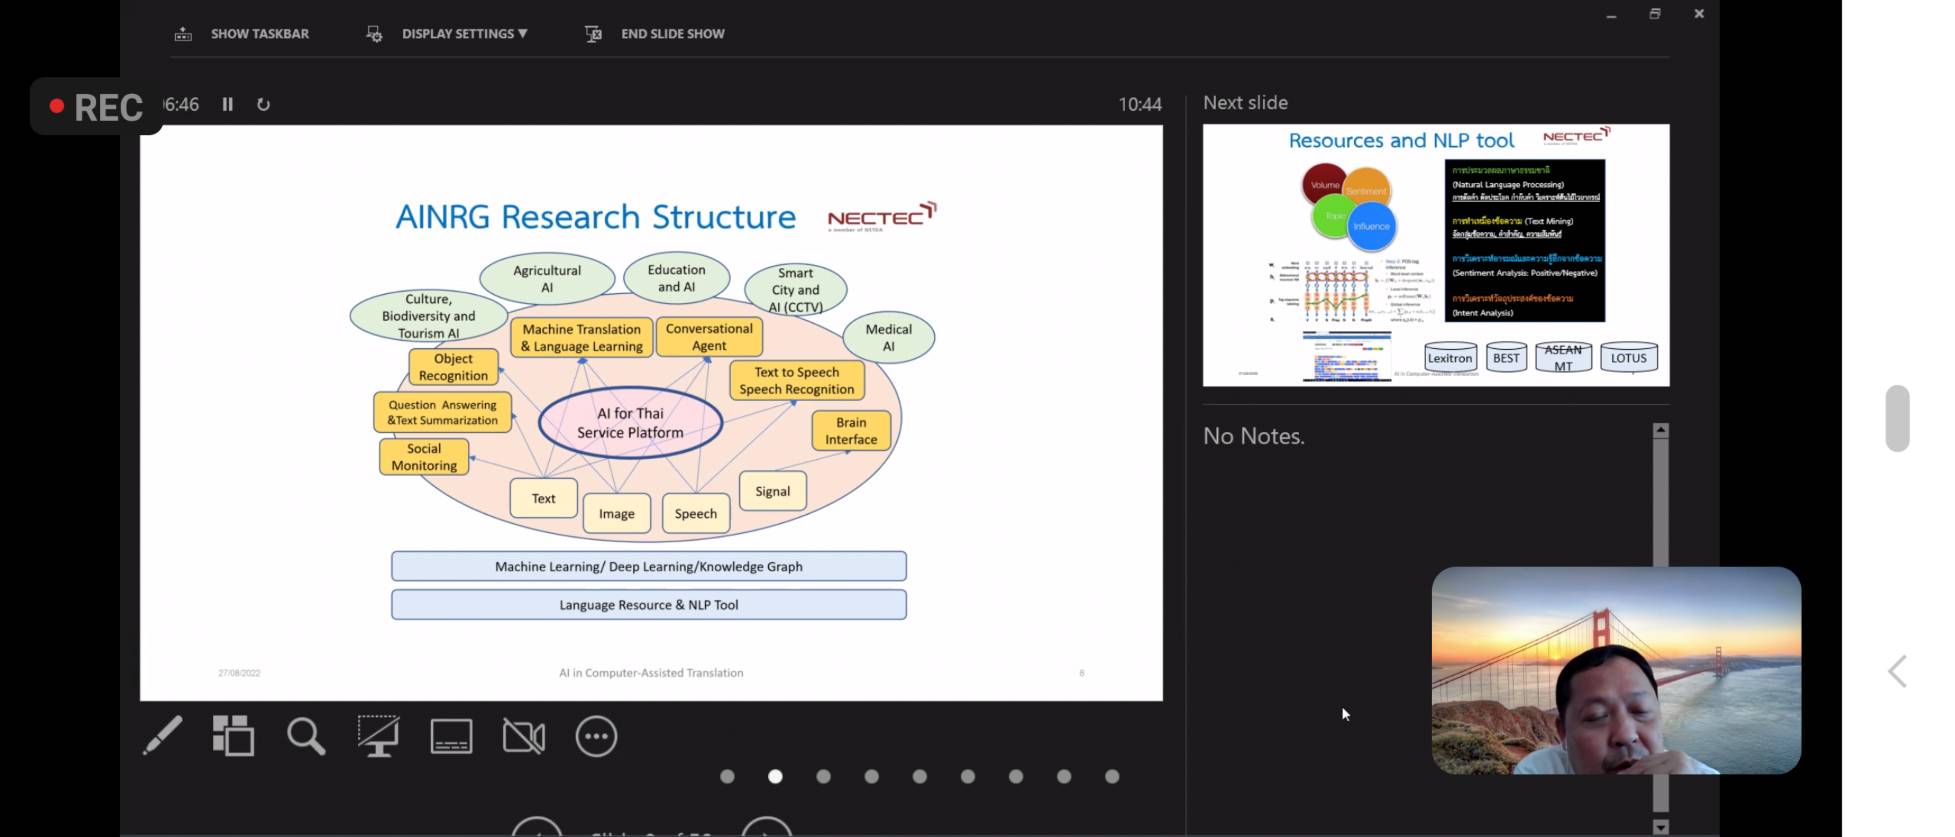1955x837 pixels.
Task: End the slide show
Action: [672, 34]
